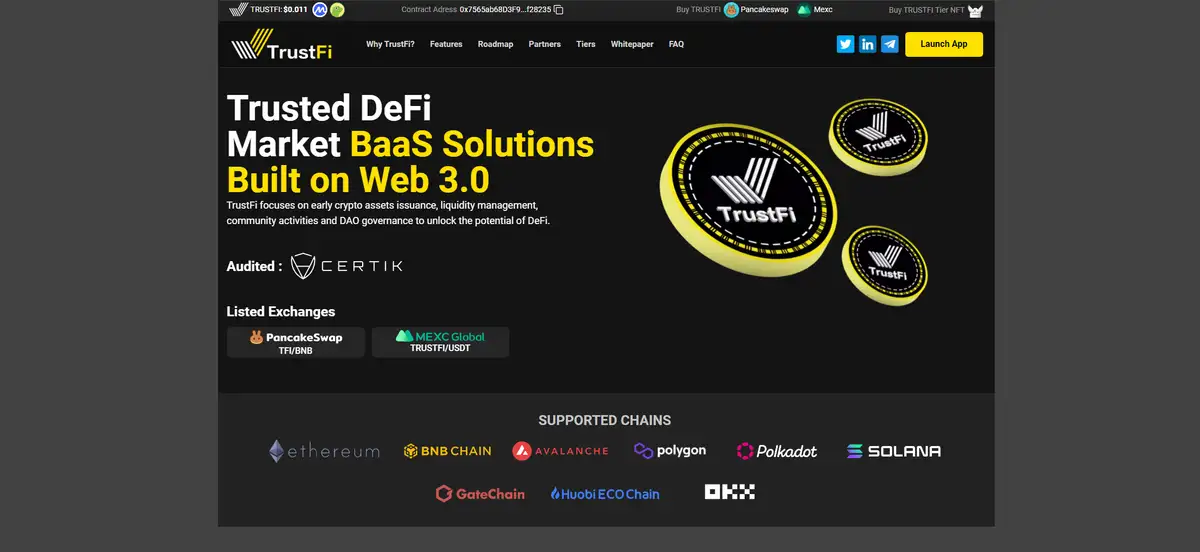Click the TrustFi logo in the navbar
This screenshot has height=552, width=1200.
point(281,45)
